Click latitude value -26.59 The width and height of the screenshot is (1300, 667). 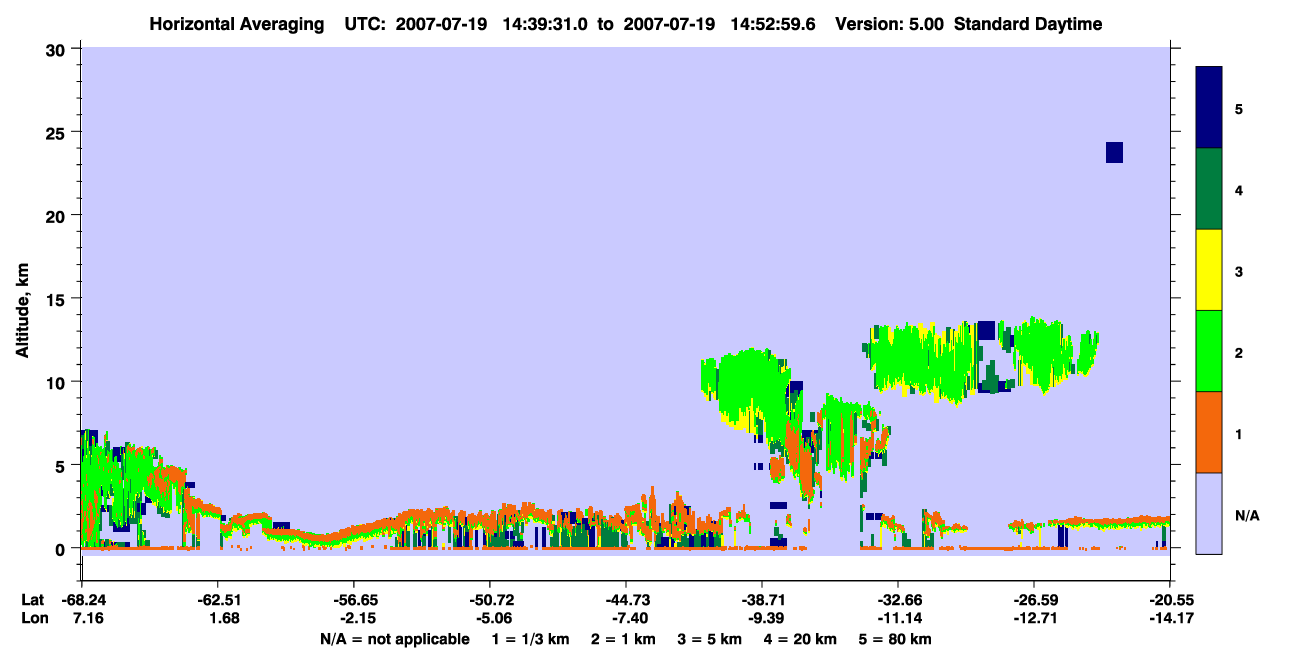1034,600
